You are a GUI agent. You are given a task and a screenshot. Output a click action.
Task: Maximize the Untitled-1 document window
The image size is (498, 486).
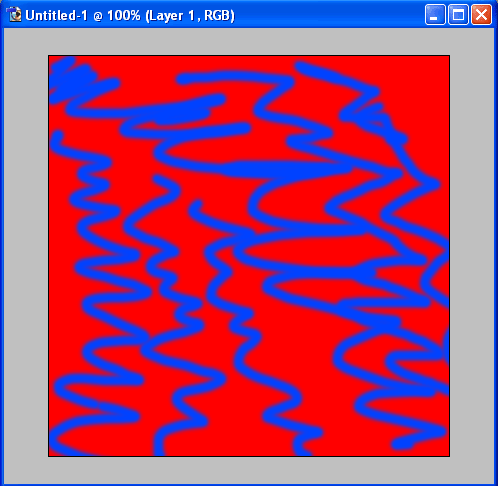458,15
